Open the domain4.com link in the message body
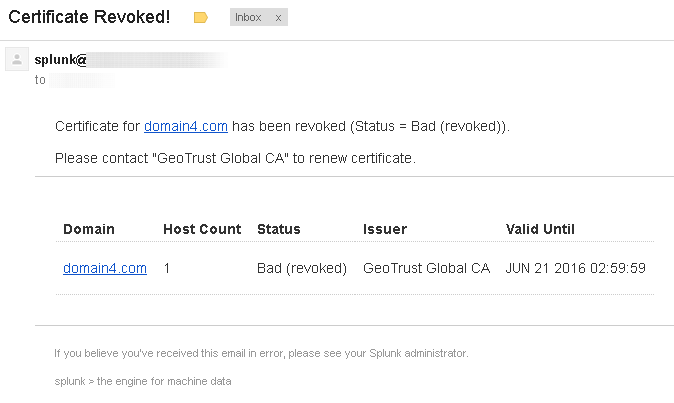This screenshot has width=674, height=403. click(x=186, y=127)
